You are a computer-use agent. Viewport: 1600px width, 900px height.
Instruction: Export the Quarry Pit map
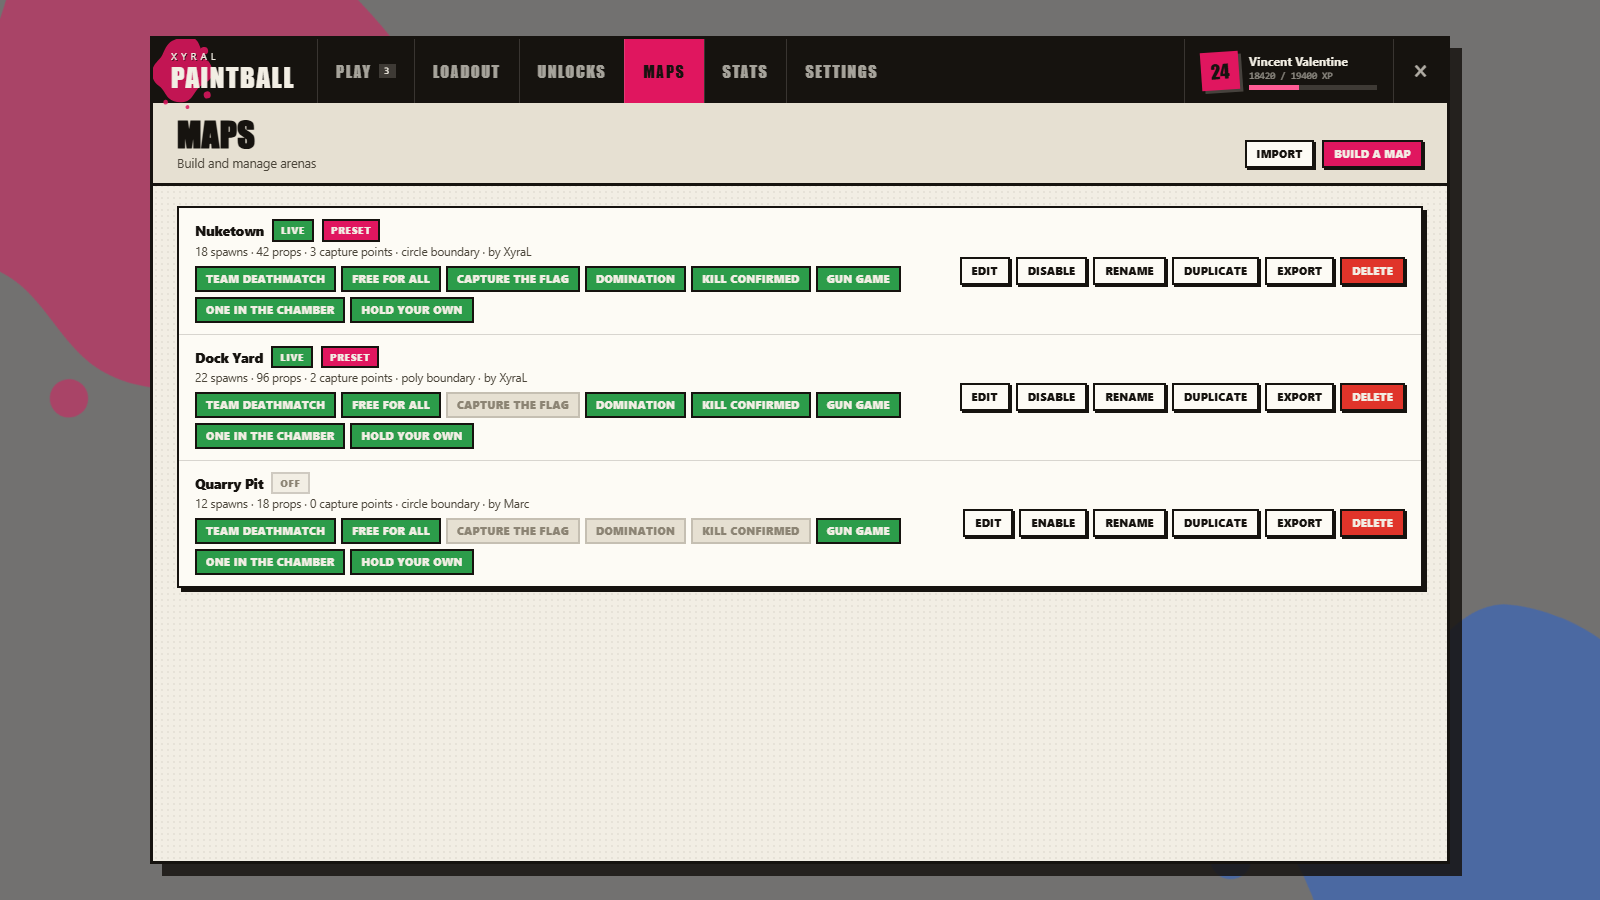[x=1299, y=523]
